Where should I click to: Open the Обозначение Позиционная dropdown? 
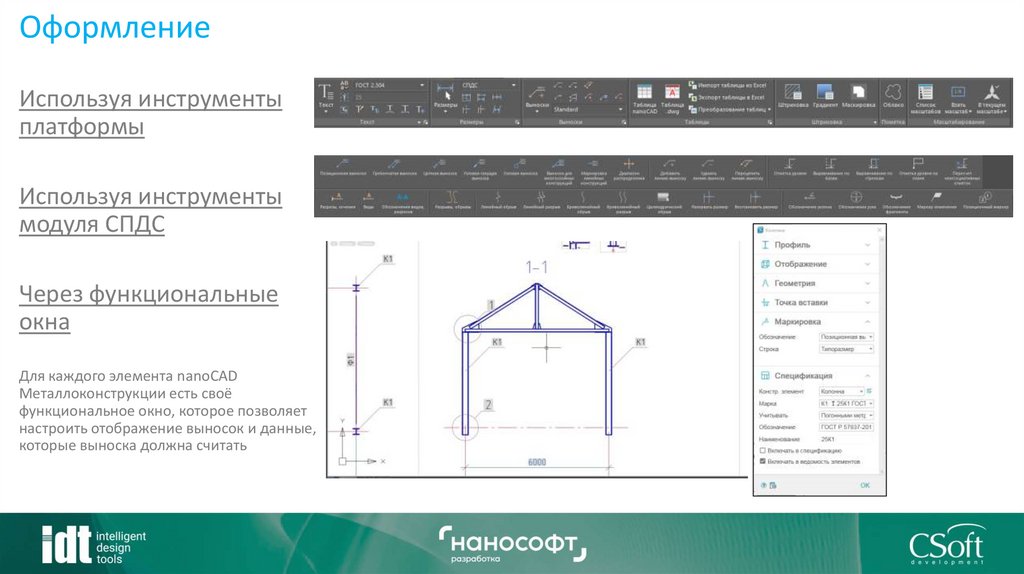click(846, 337)
